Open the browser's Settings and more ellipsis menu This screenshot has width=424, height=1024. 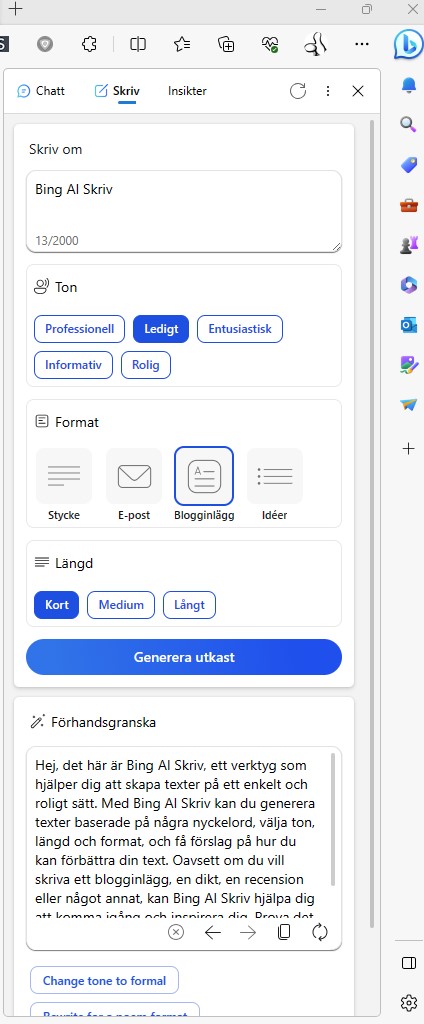[x=361, y=44]
